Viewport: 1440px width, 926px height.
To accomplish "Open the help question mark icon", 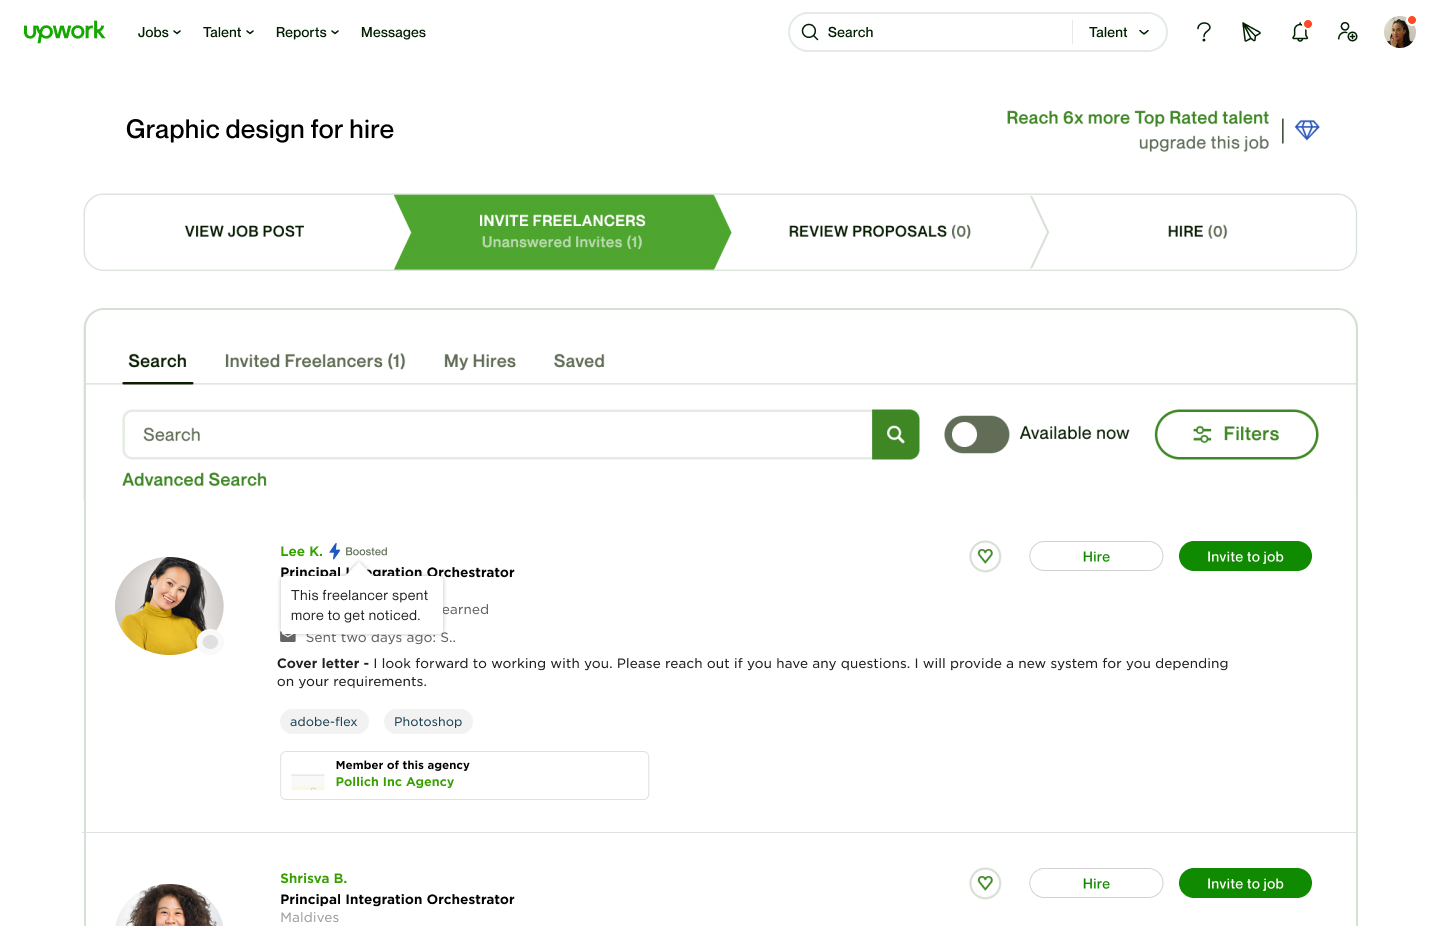I will click(x=1203, y=32).
